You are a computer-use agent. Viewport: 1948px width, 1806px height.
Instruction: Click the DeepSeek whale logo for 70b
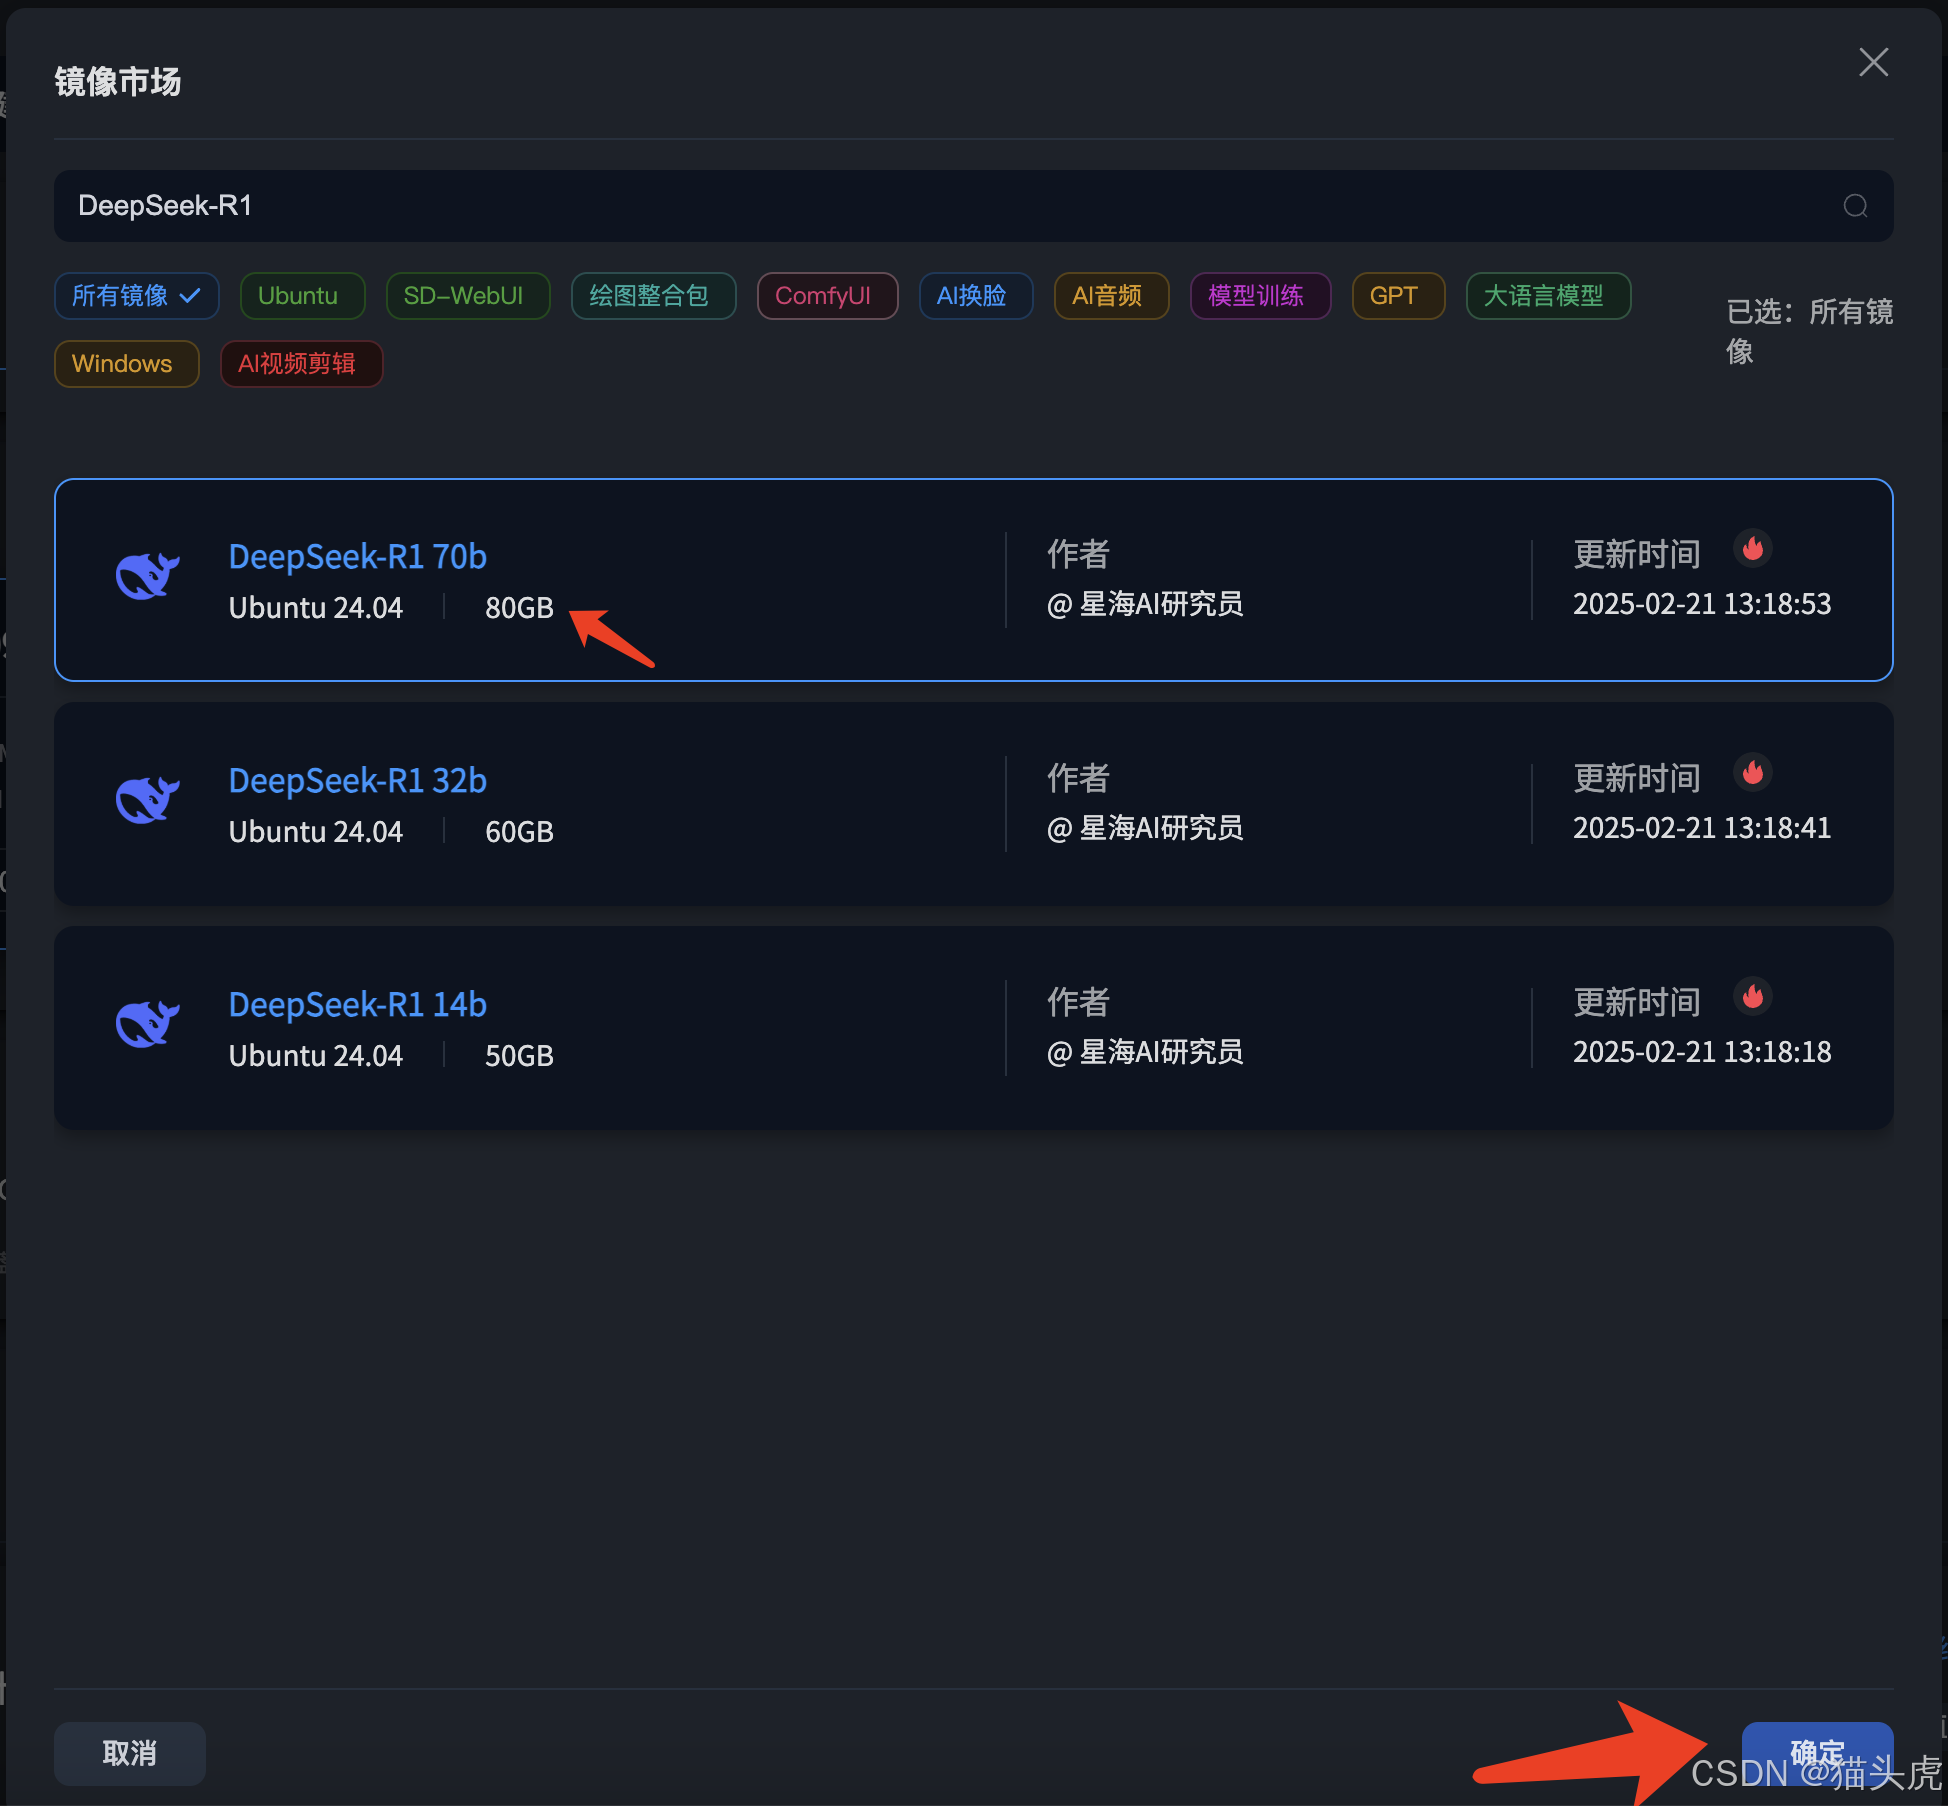(147, 576)
